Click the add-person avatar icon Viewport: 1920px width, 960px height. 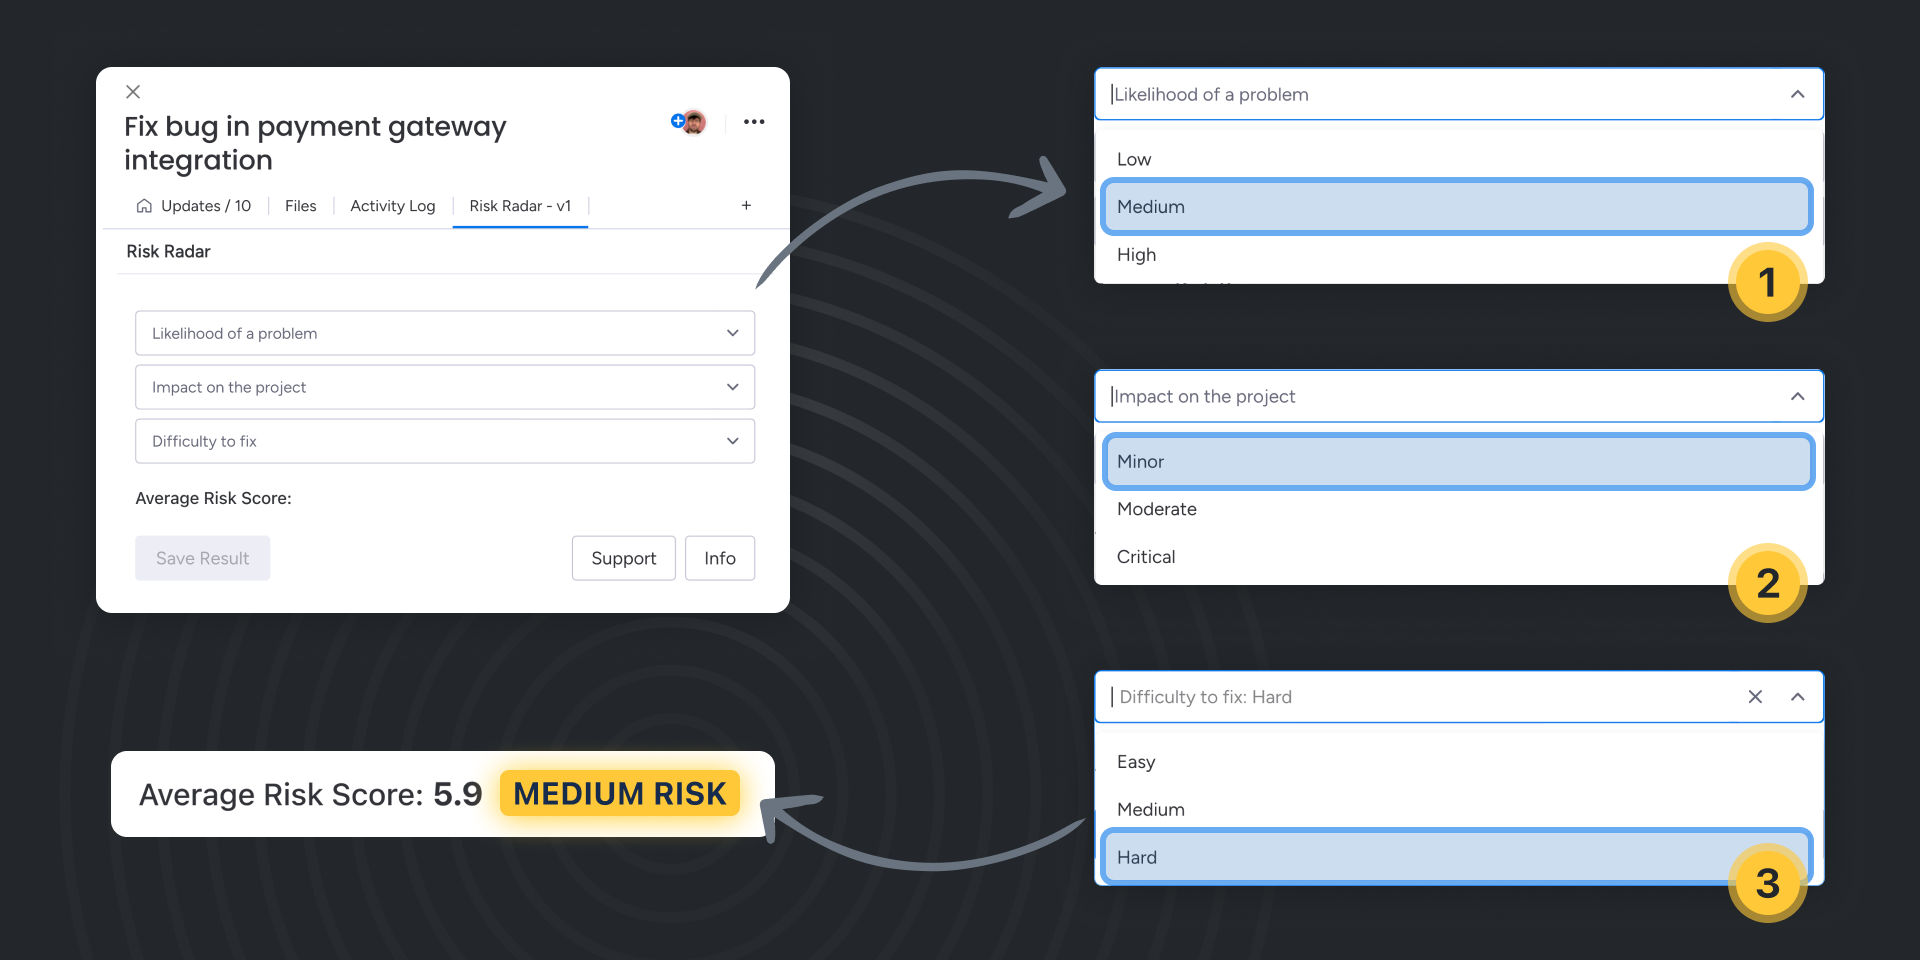pos(680,121)
